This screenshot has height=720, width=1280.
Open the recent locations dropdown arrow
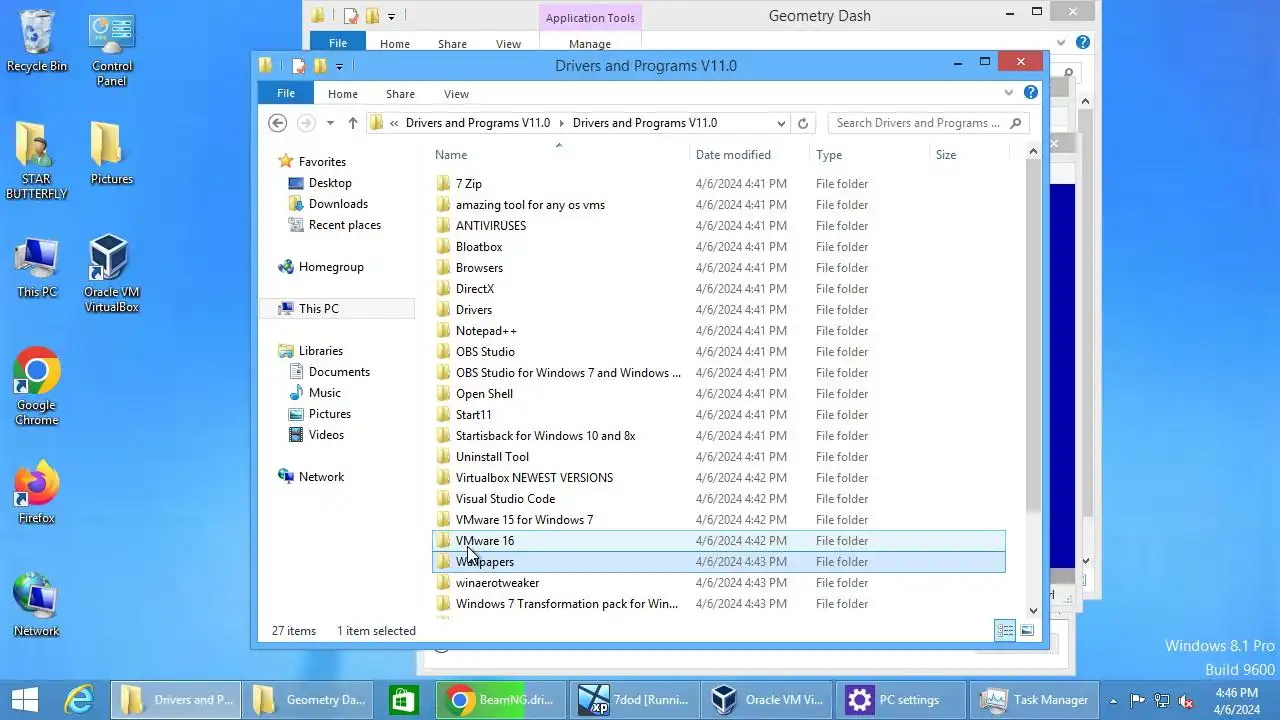point(330,123)
